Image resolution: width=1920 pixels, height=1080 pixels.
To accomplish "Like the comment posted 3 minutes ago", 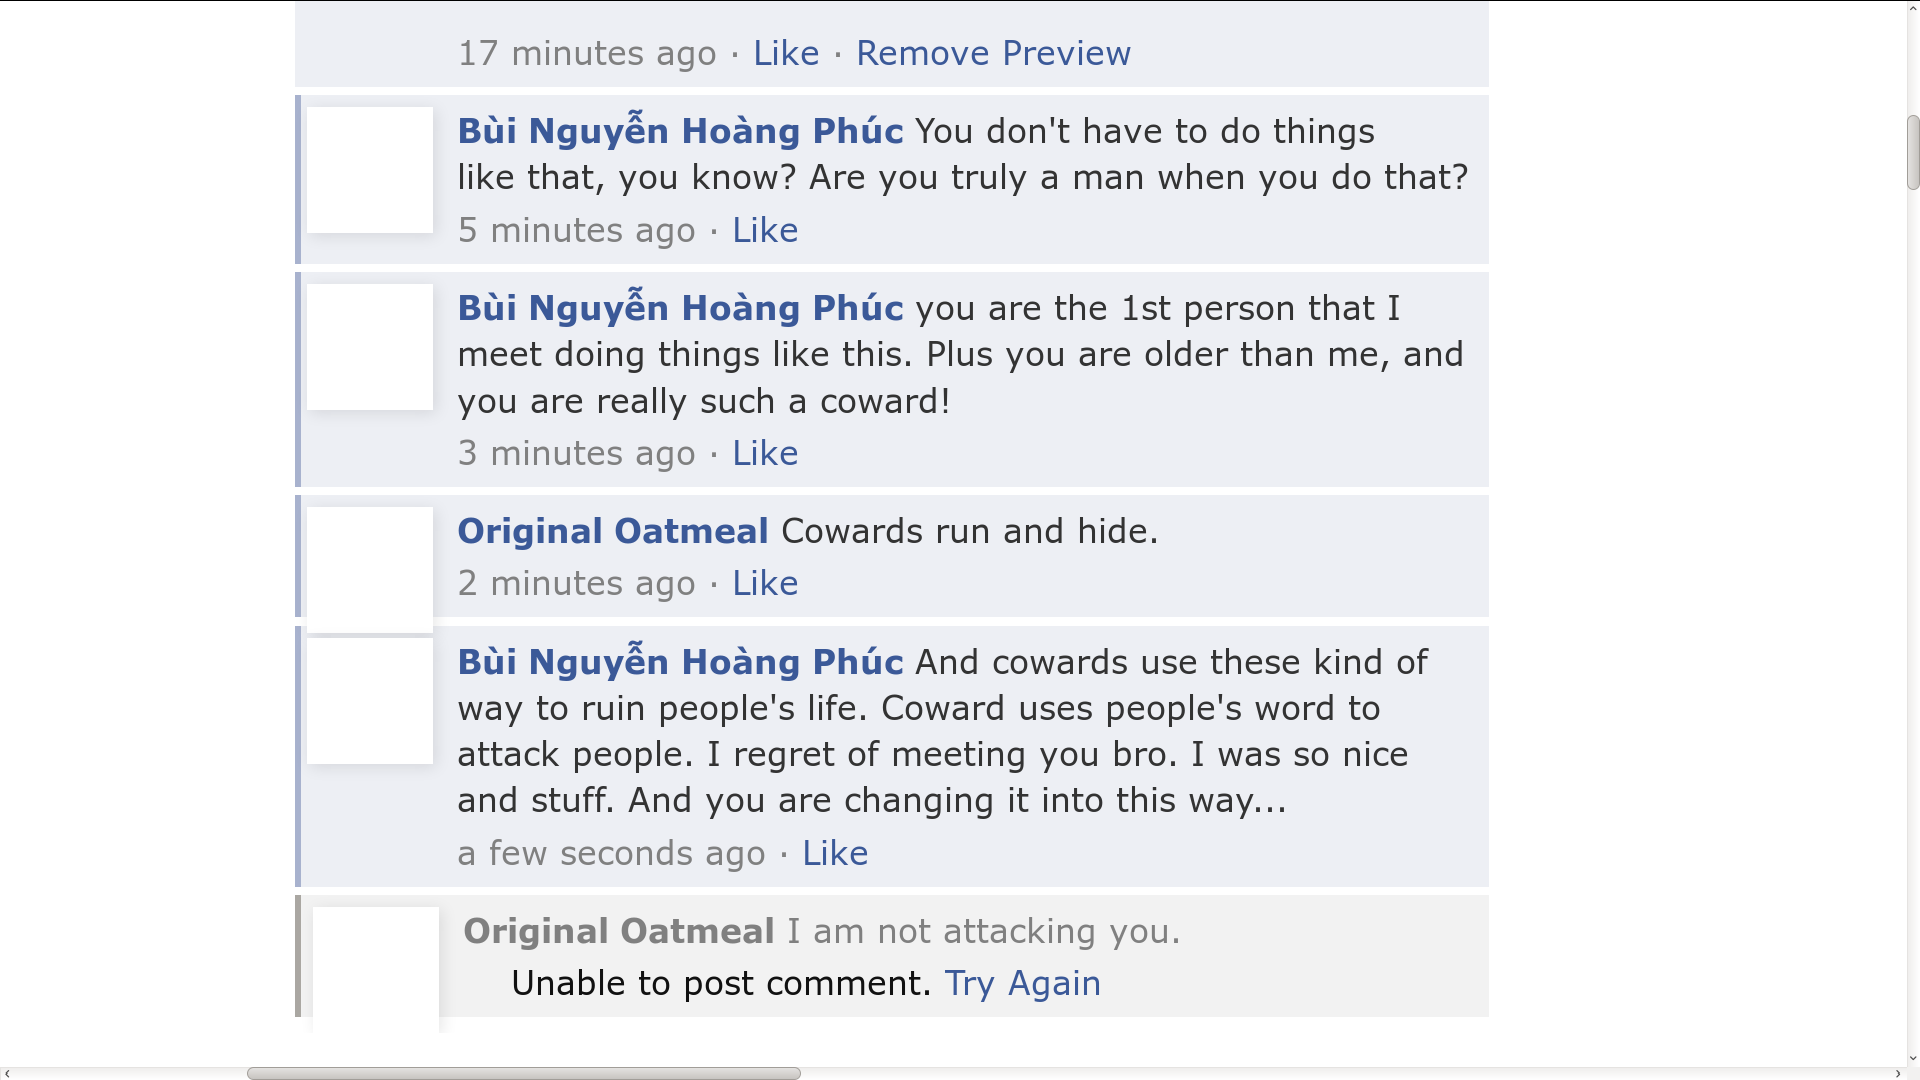I will tap(764, 453).
